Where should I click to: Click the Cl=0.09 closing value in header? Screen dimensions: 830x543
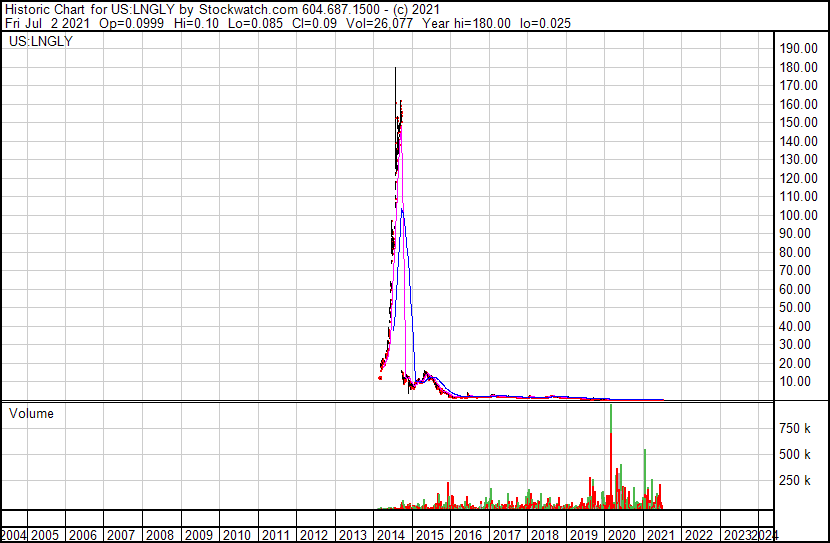point(312,23)
